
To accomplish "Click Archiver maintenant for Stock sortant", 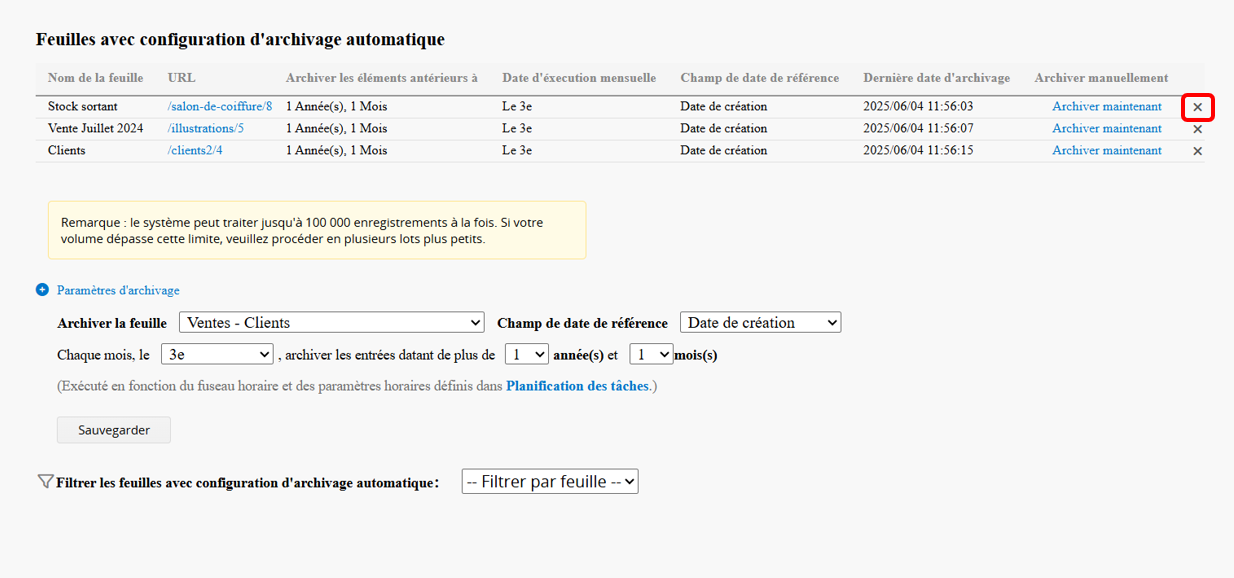I will click(x=1107, y=106).
